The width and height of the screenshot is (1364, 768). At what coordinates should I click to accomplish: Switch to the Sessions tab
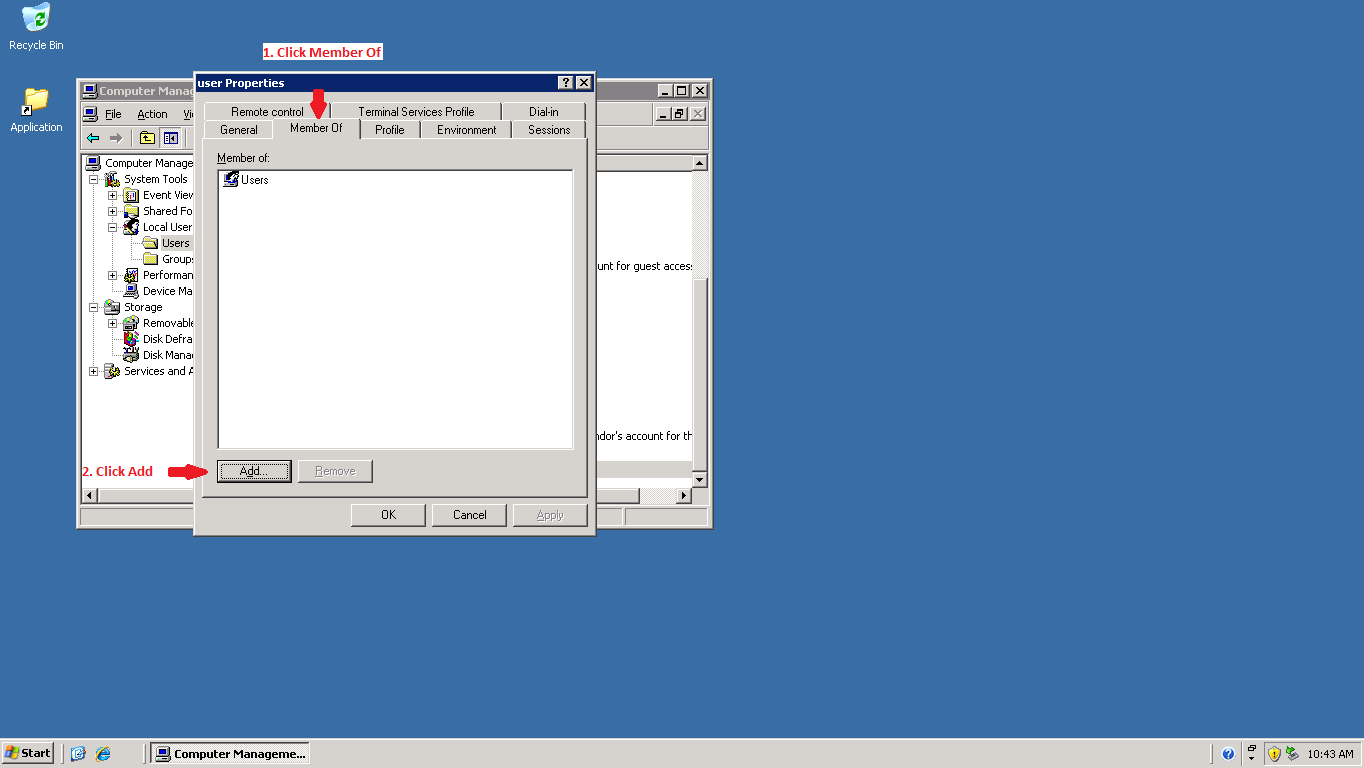point(548,129)
